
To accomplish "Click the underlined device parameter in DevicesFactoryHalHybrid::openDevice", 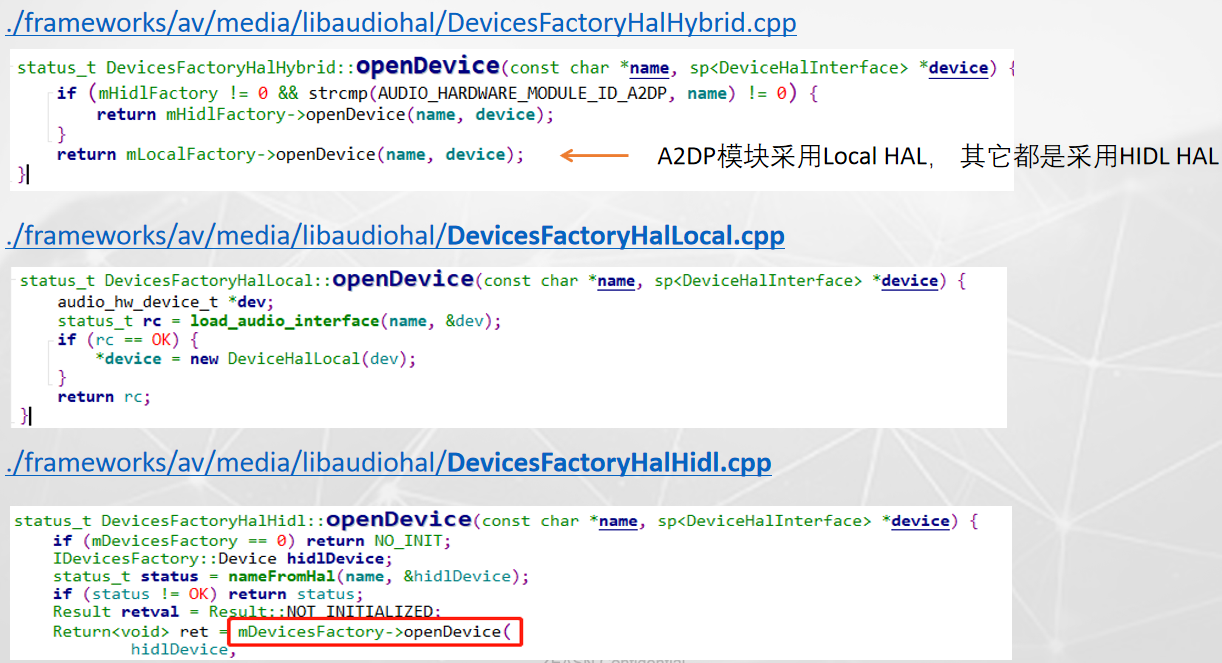I will click(958, 68).
